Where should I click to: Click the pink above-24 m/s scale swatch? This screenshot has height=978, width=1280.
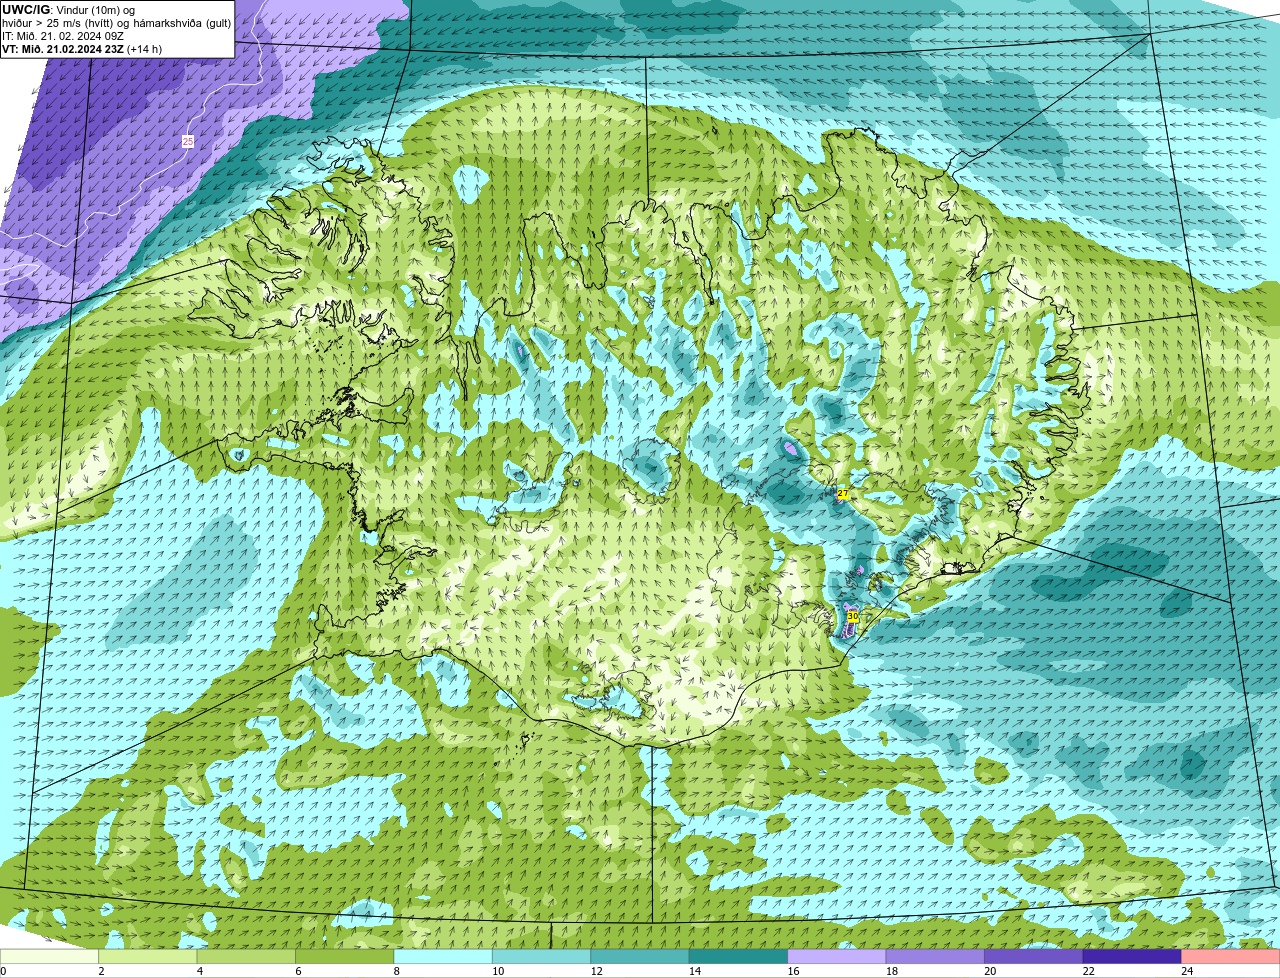pyautogui.click(x=1231, y=956)
